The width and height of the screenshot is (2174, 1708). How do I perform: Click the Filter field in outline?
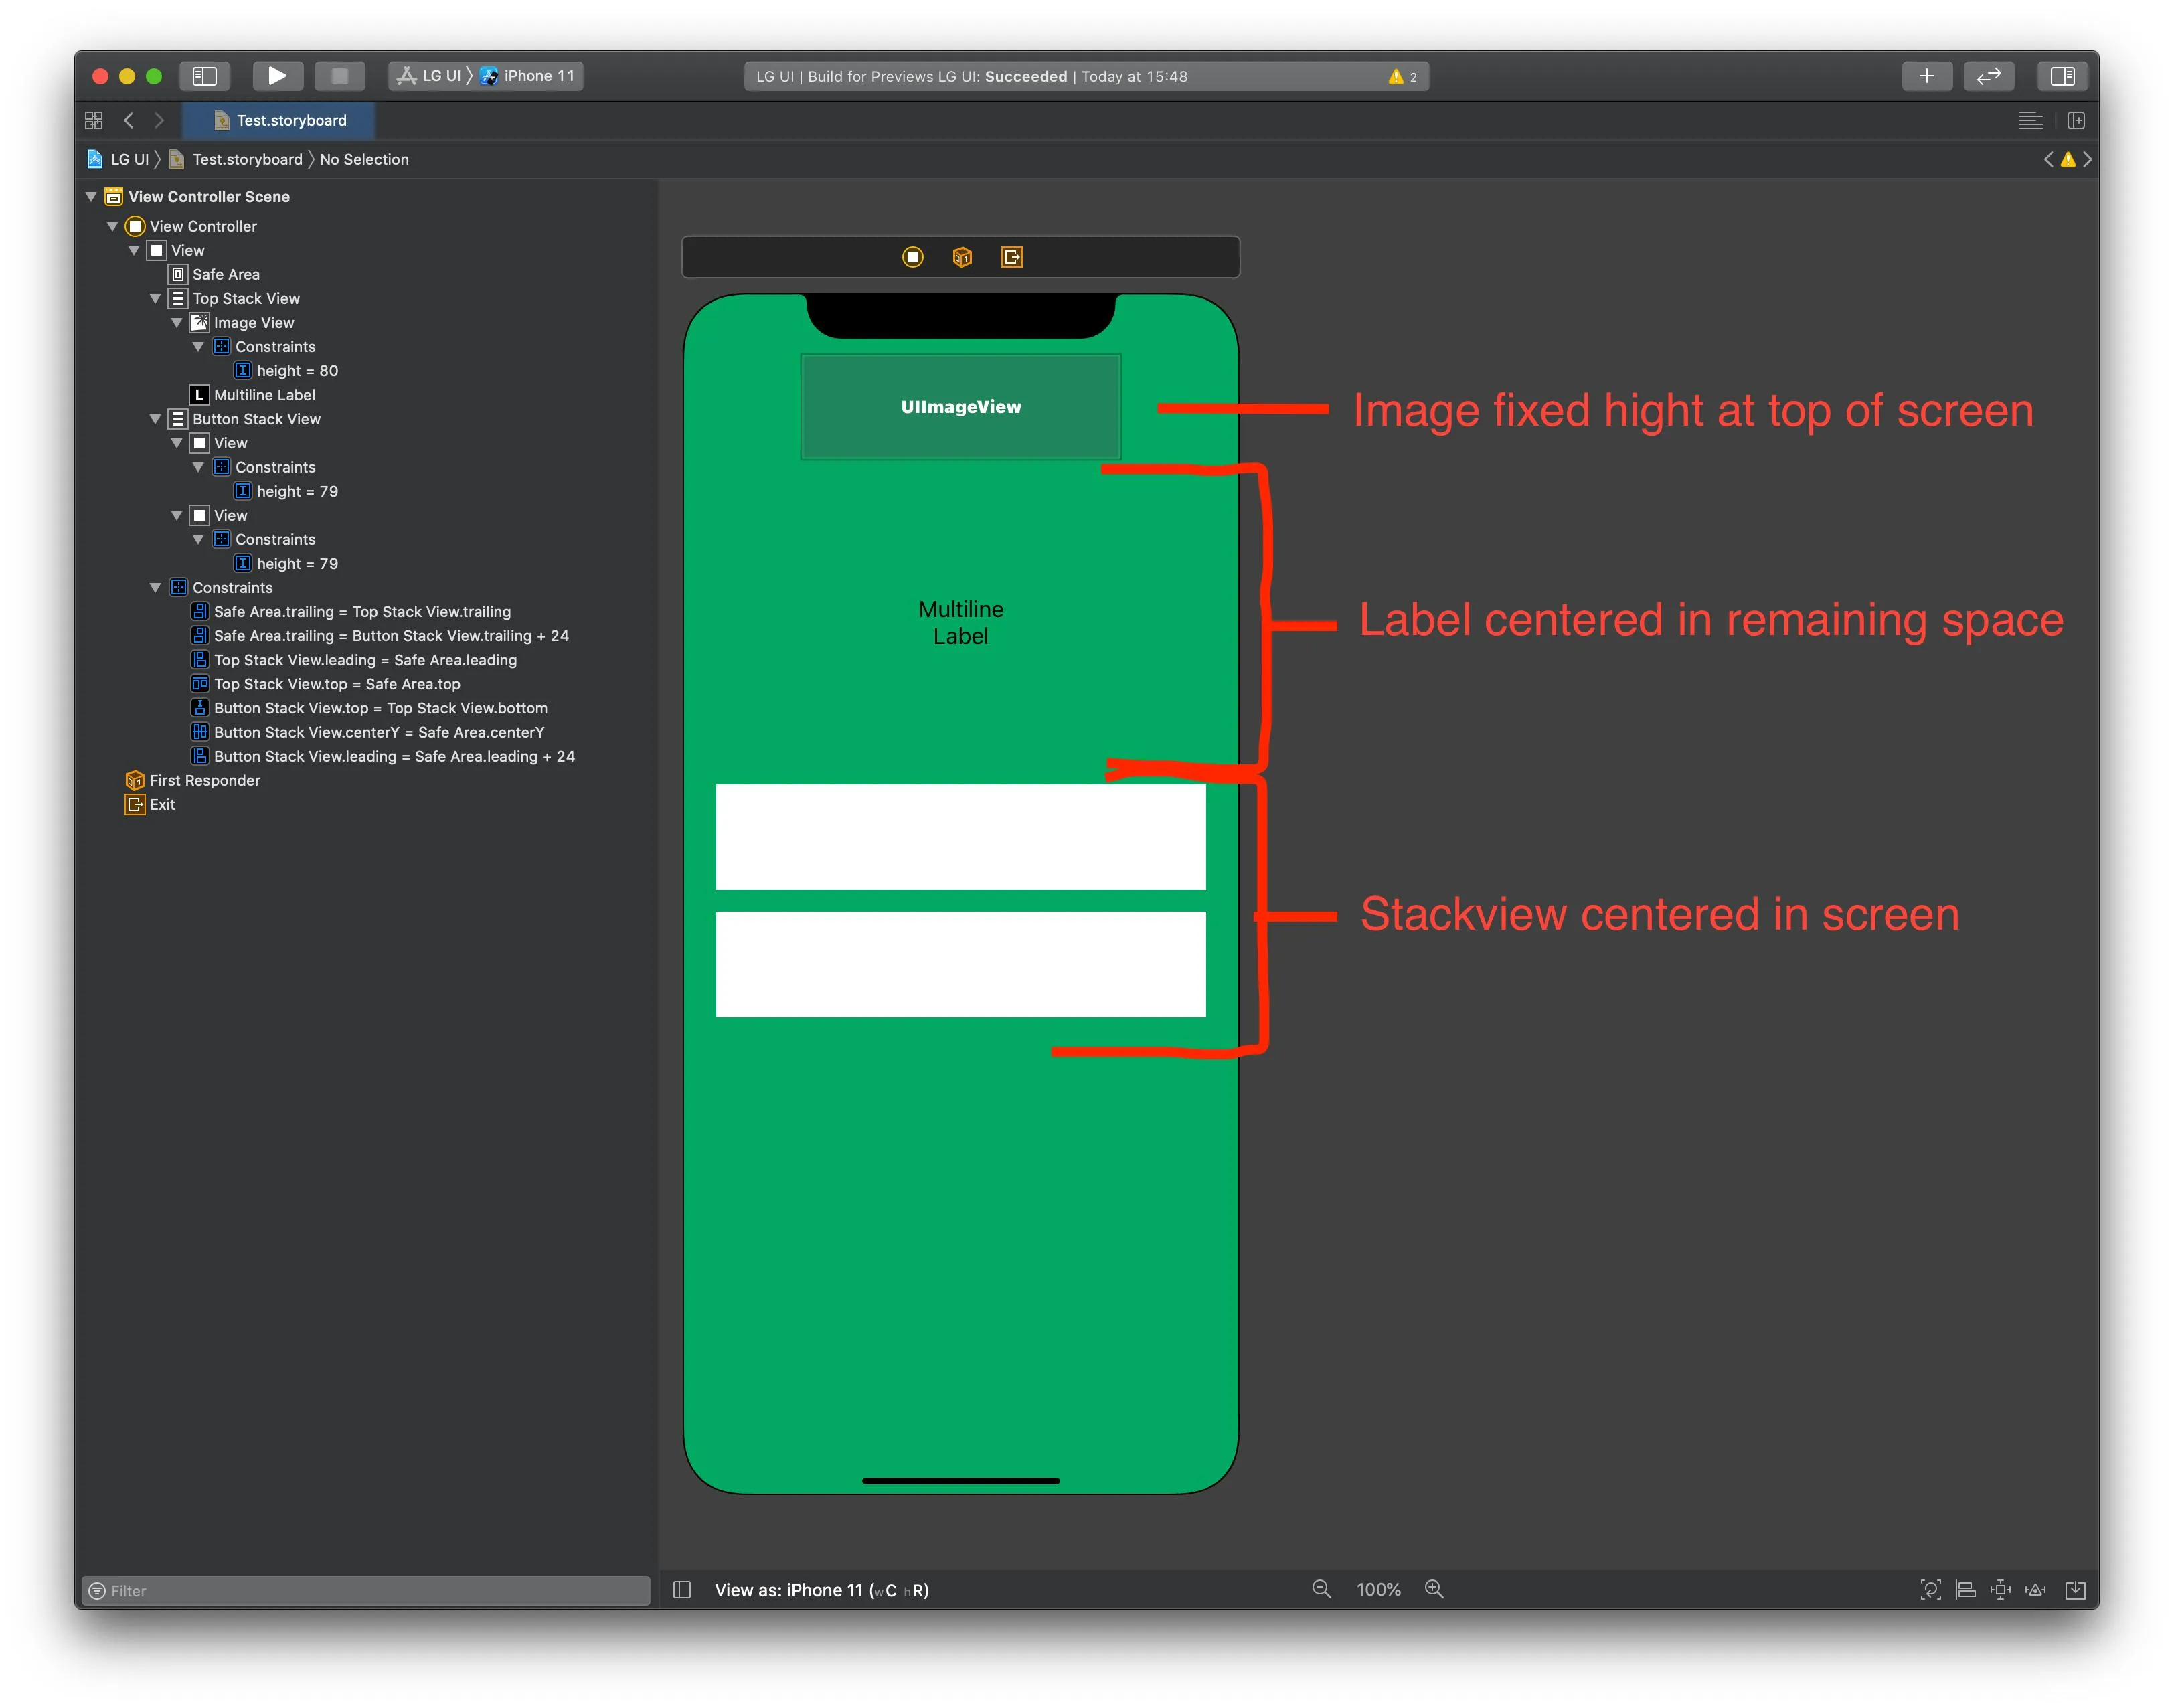(x=365, y=1590)
